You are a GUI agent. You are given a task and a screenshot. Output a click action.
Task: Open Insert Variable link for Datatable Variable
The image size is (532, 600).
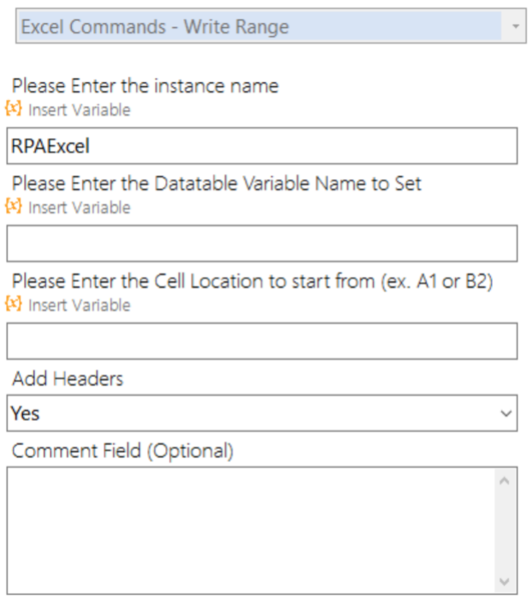79,207
